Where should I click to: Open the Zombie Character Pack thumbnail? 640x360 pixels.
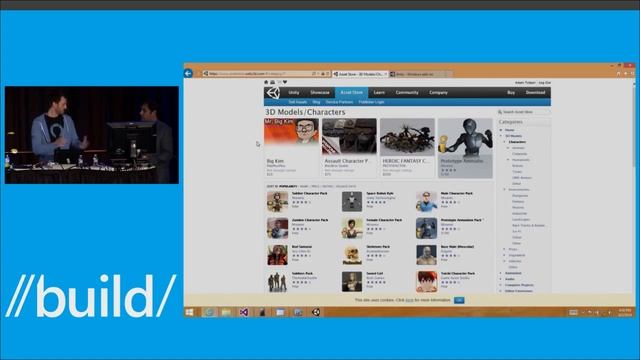pos(278,228)
